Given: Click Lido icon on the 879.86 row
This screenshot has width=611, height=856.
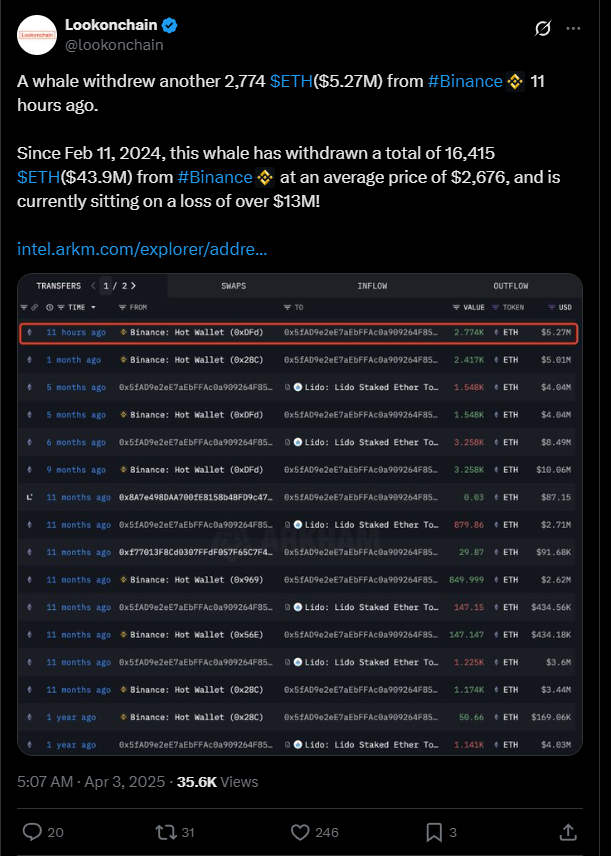Looking at the screenshot, I should pyautogui.click(x=298, y=525).
